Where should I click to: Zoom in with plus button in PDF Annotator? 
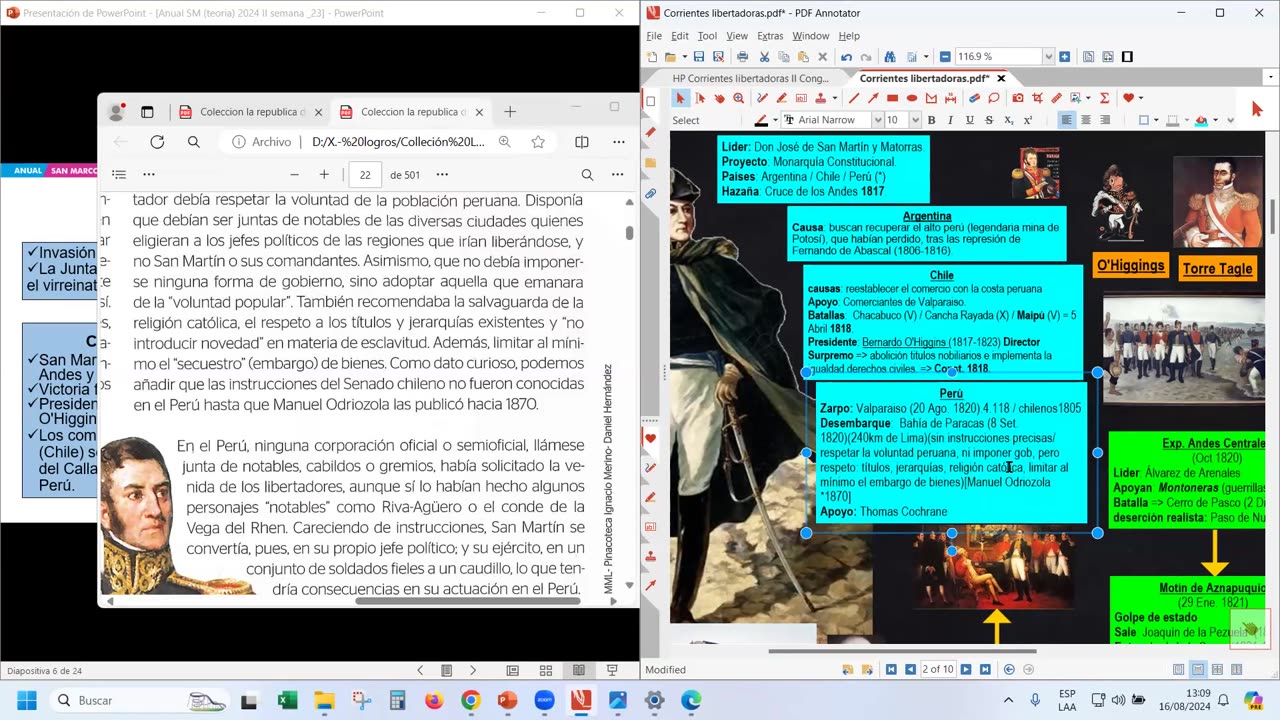[1064, 57]
